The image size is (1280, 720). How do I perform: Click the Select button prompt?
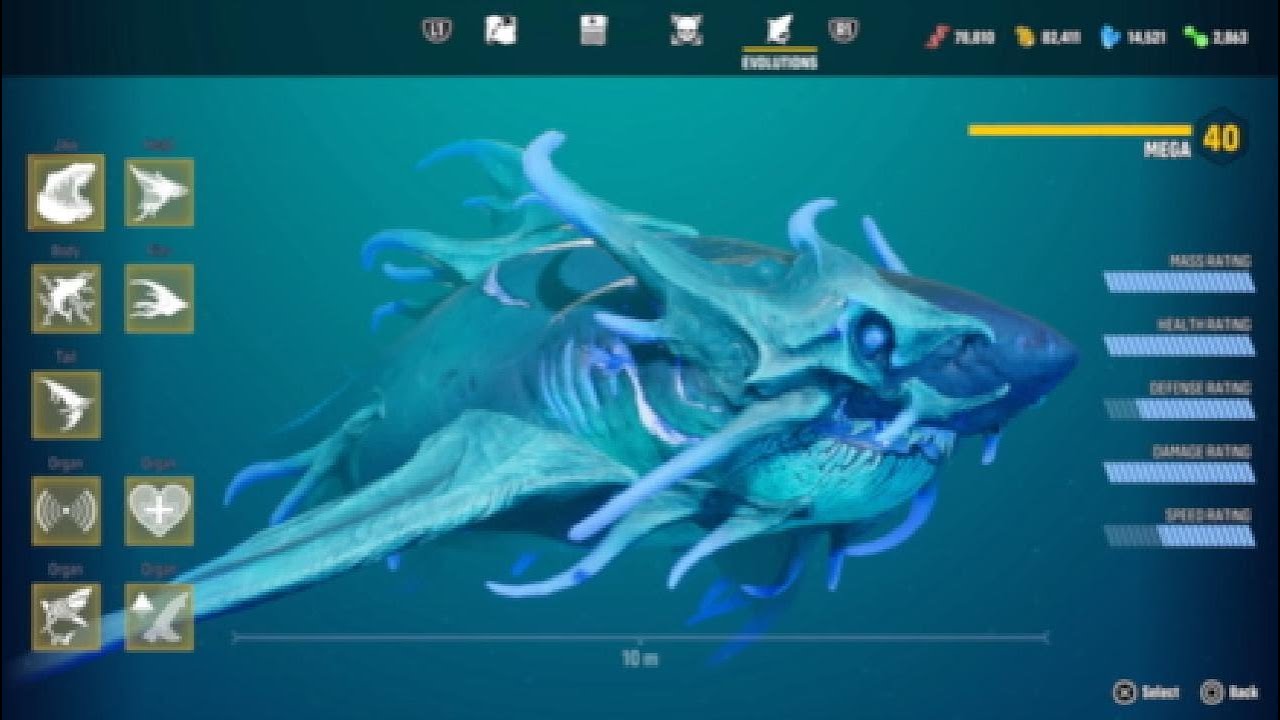tap(1146, 692)
